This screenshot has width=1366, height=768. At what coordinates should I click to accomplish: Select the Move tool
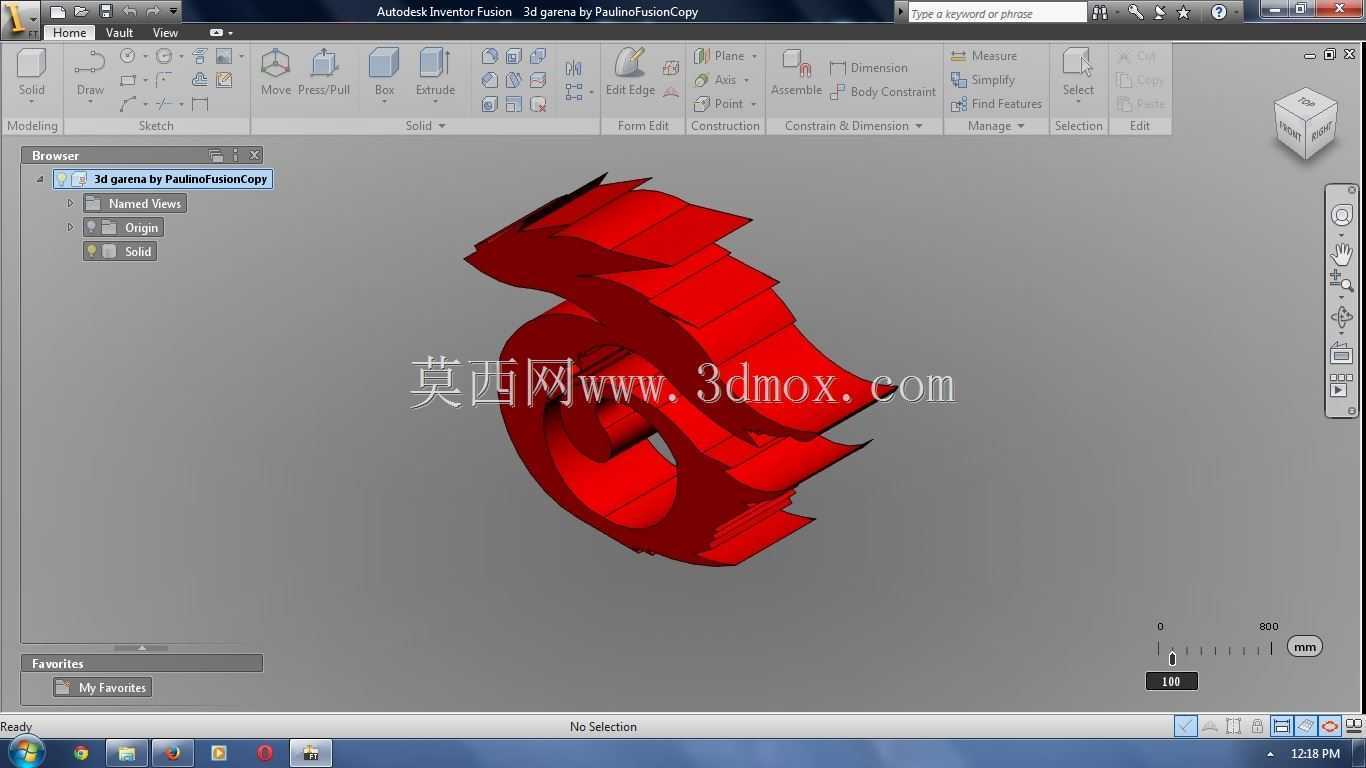click(275, 72)
